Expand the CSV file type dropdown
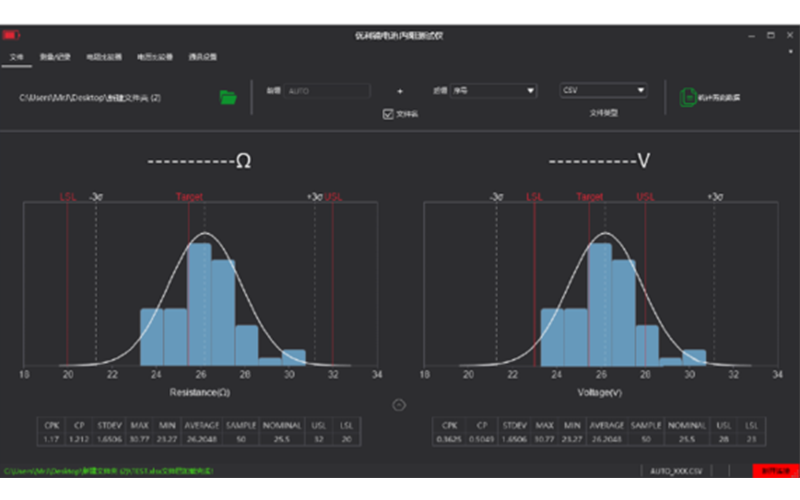 point(603,91)
